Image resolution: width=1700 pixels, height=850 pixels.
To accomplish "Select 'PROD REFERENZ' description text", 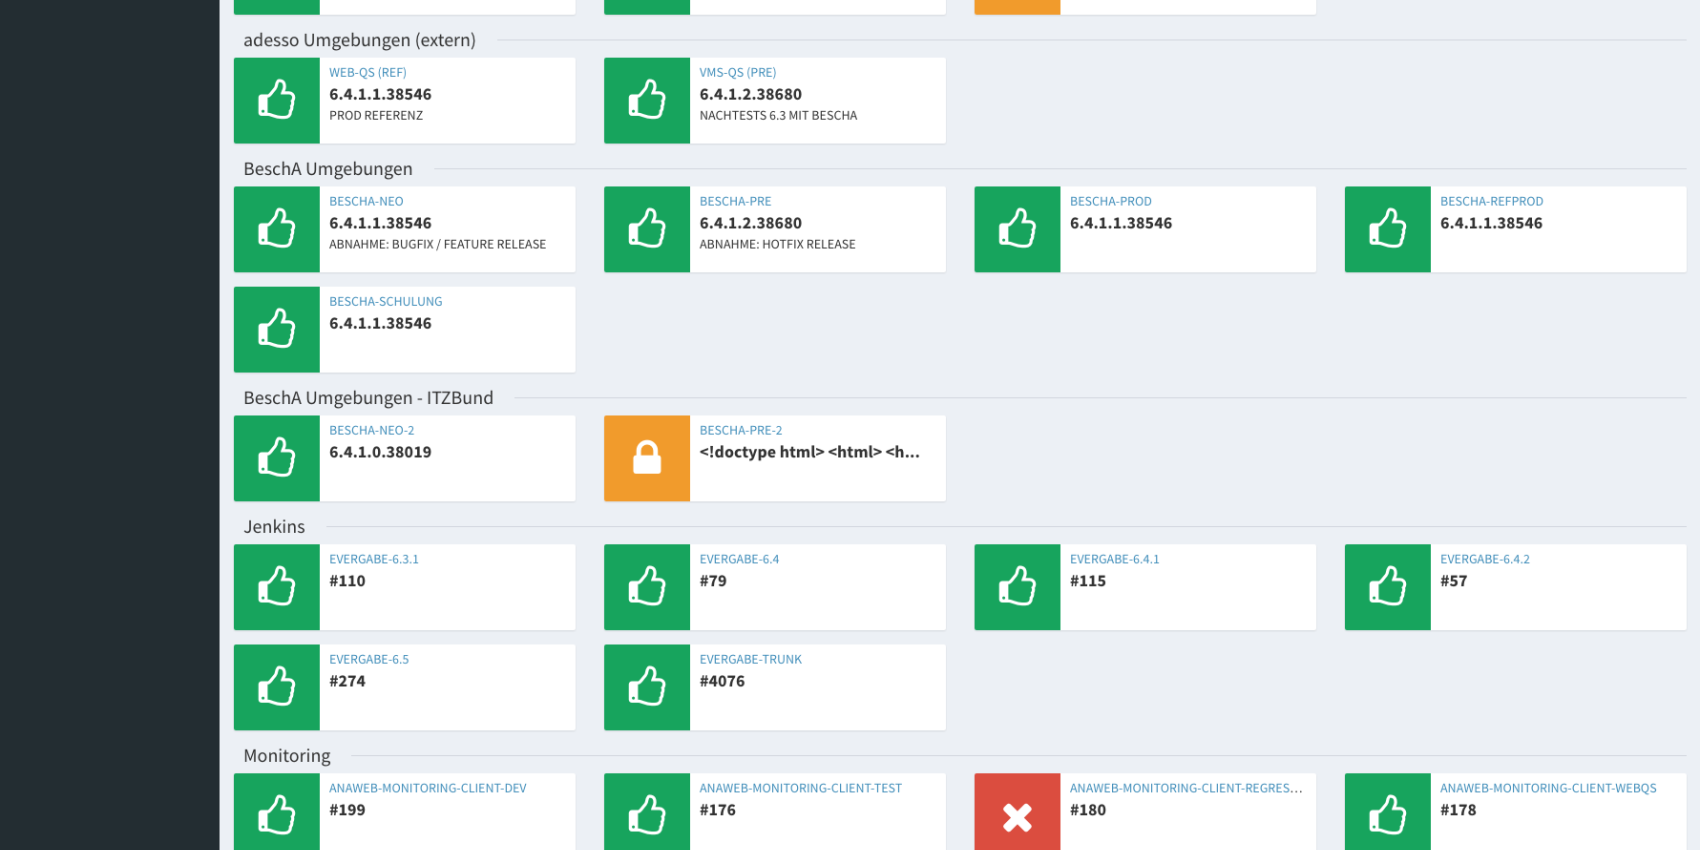I will pyautogui.click(x=376, y=116).
